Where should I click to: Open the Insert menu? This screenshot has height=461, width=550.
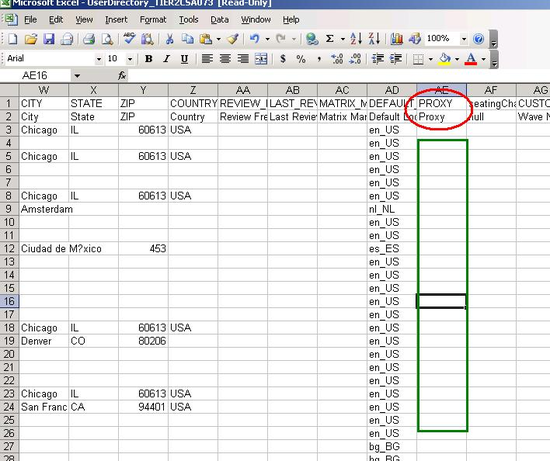pos(116,20)
